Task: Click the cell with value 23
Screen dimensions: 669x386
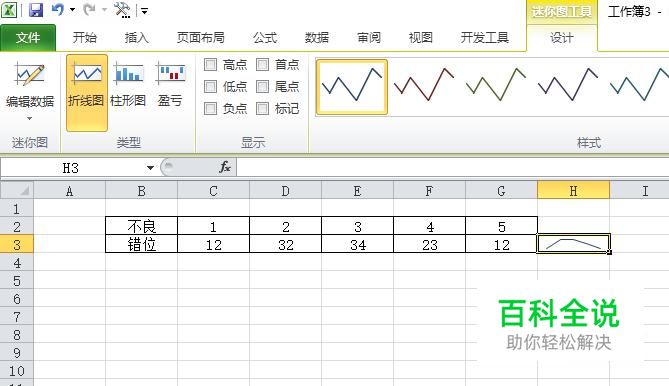Action: coord(430,244)
